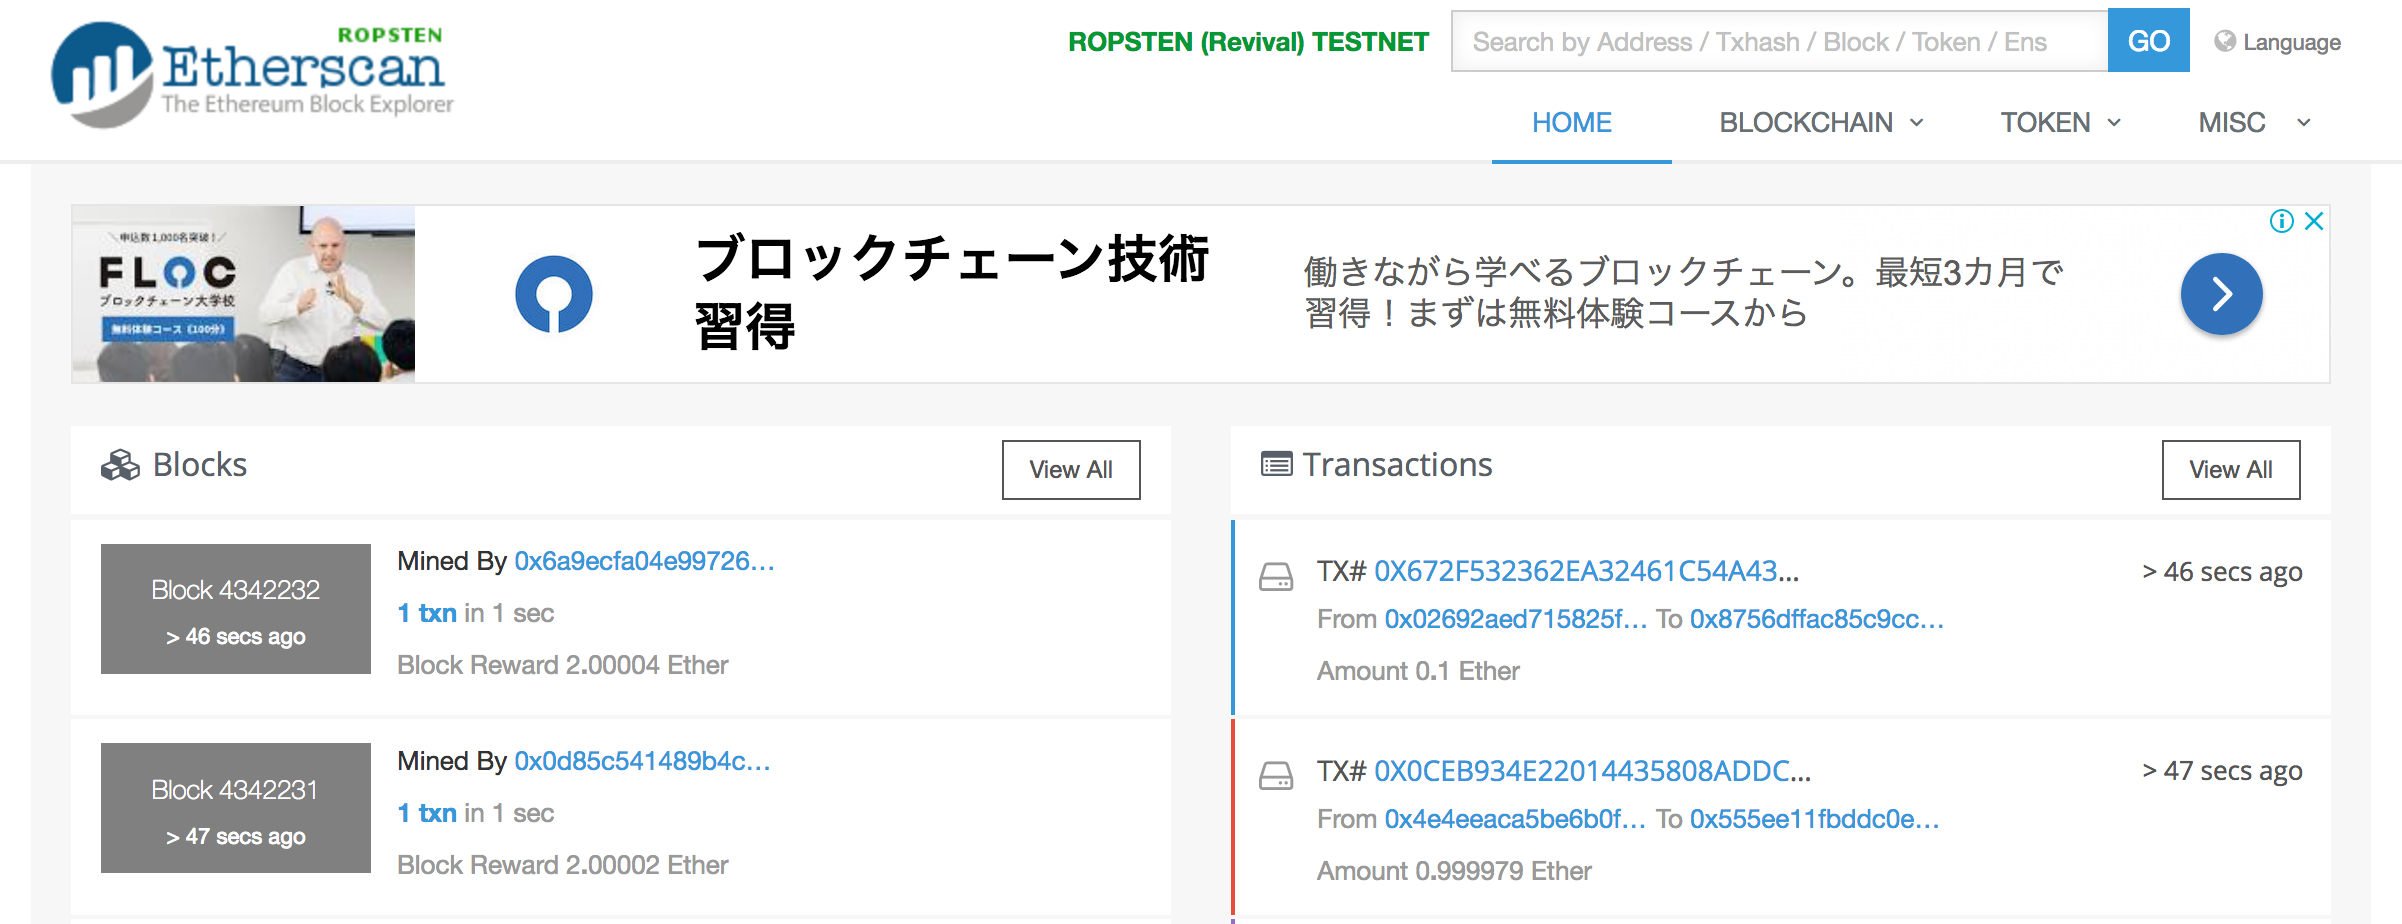
Task: Click 'Amount 0.999979 Ether' text
Action: pyautogui.click(x=1454, y=871)
